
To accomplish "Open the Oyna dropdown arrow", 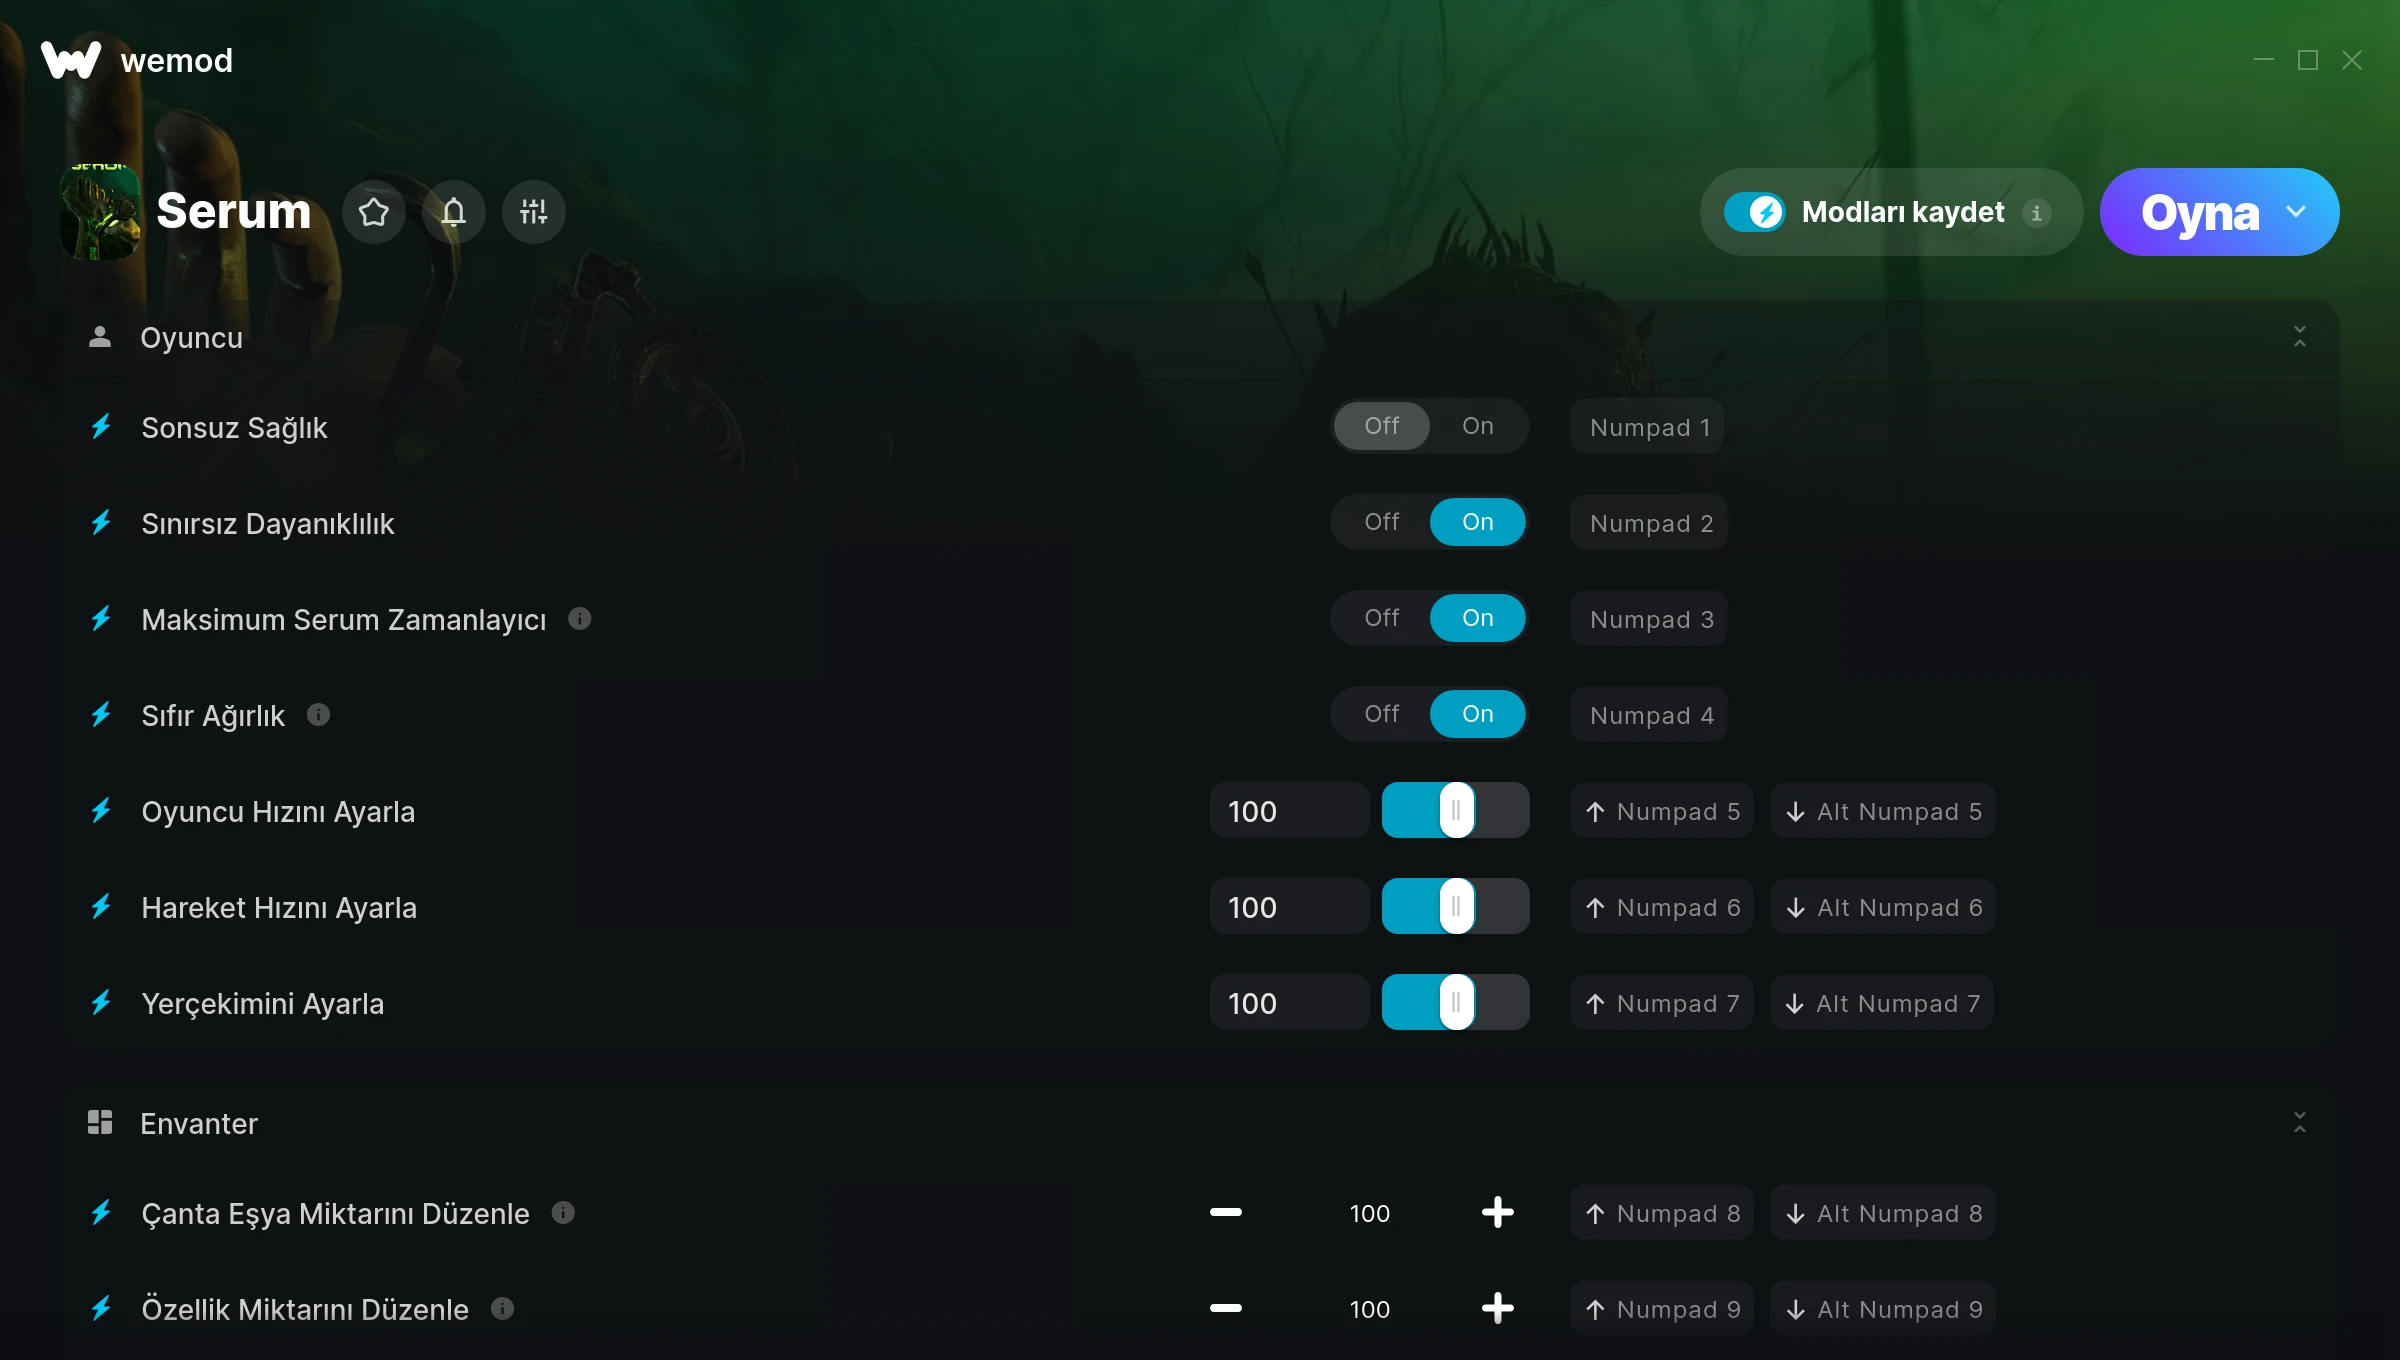I will click(2296, 212).
